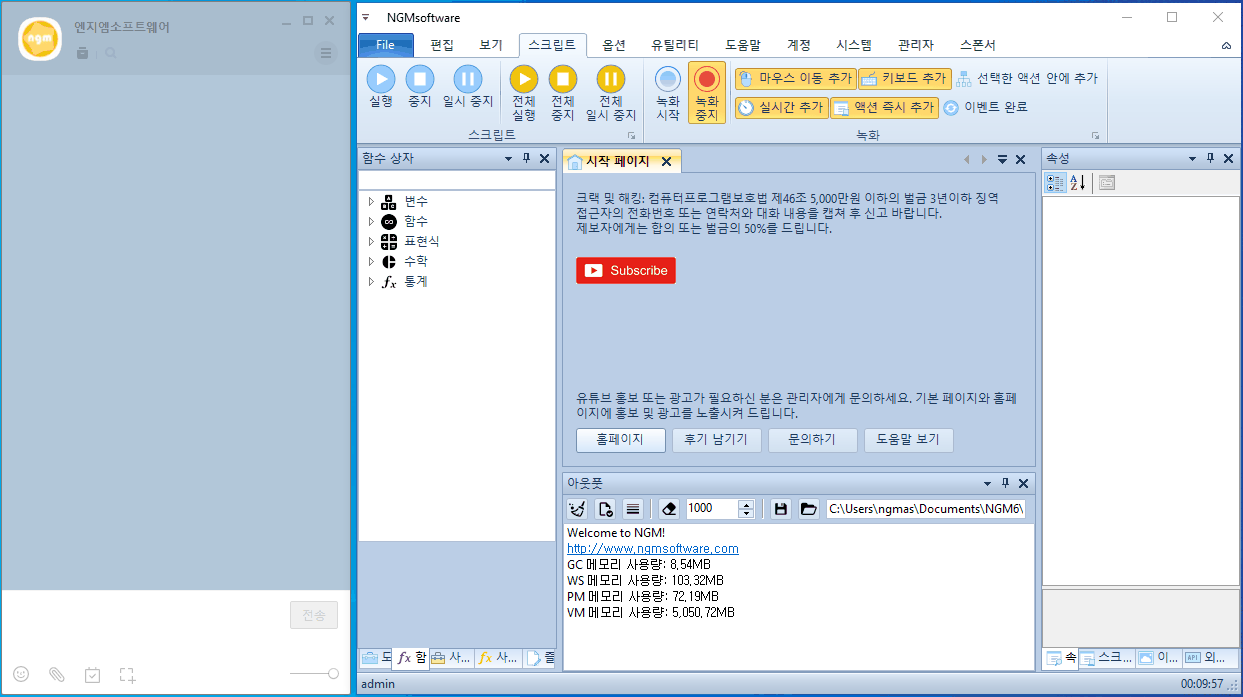
Task: Pause all scripts with 전체 일시 중지
Action: (x=611, y=93)
